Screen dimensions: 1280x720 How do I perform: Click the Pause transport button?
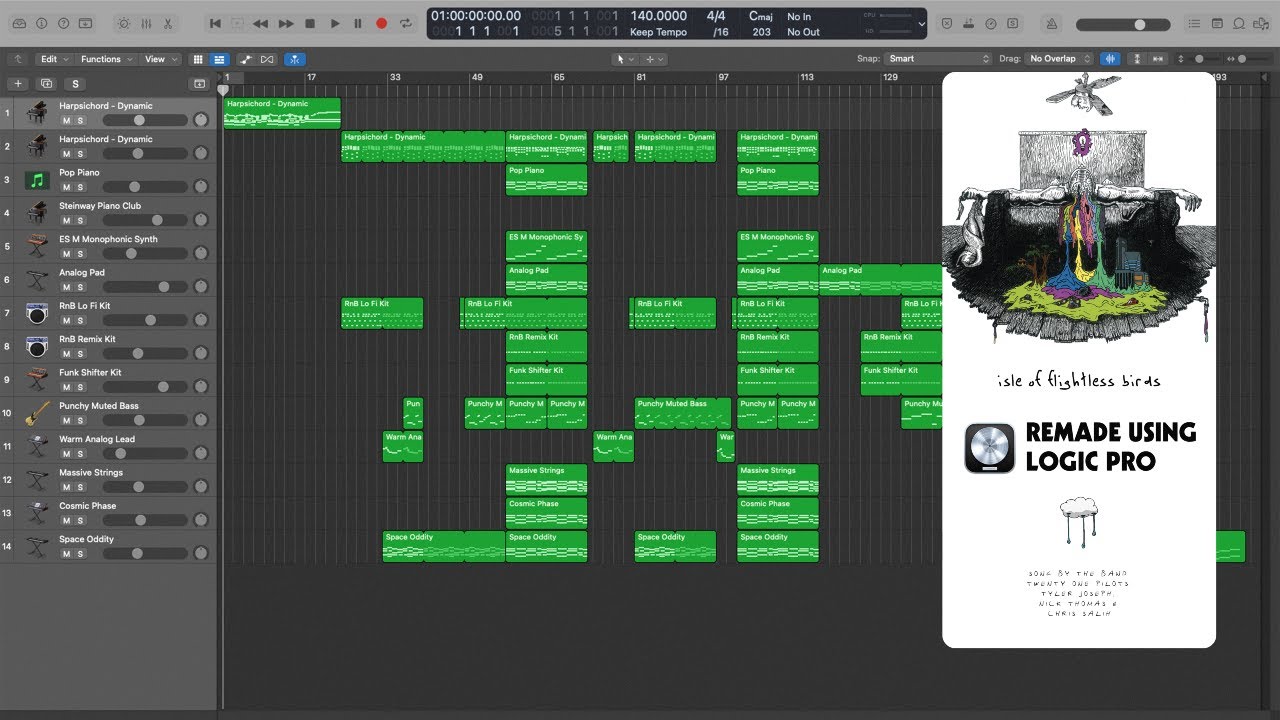click(358, 23)
